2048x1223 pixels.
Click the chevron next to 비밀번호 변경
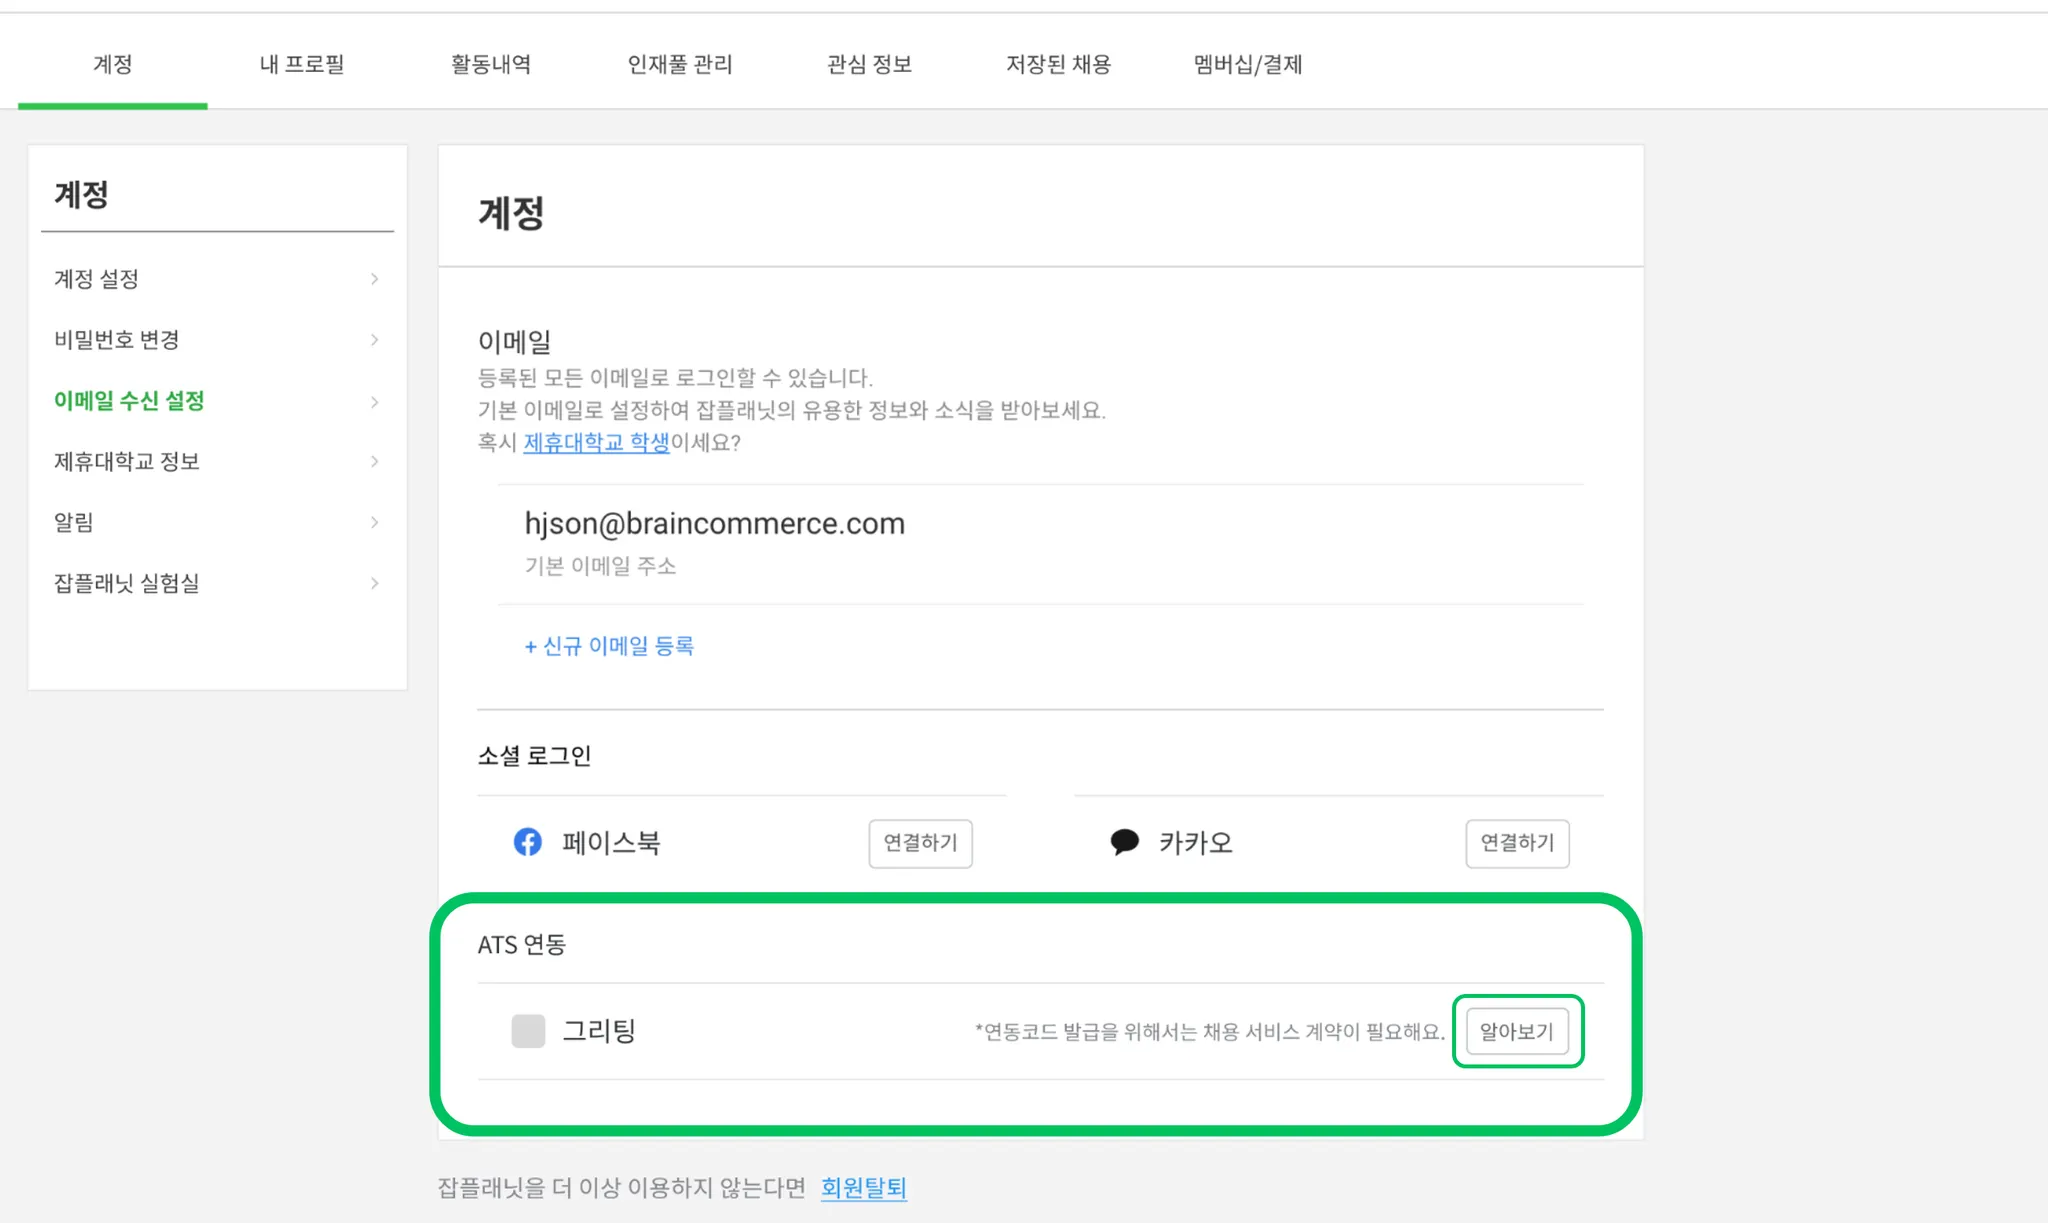(x=374, y=340)
